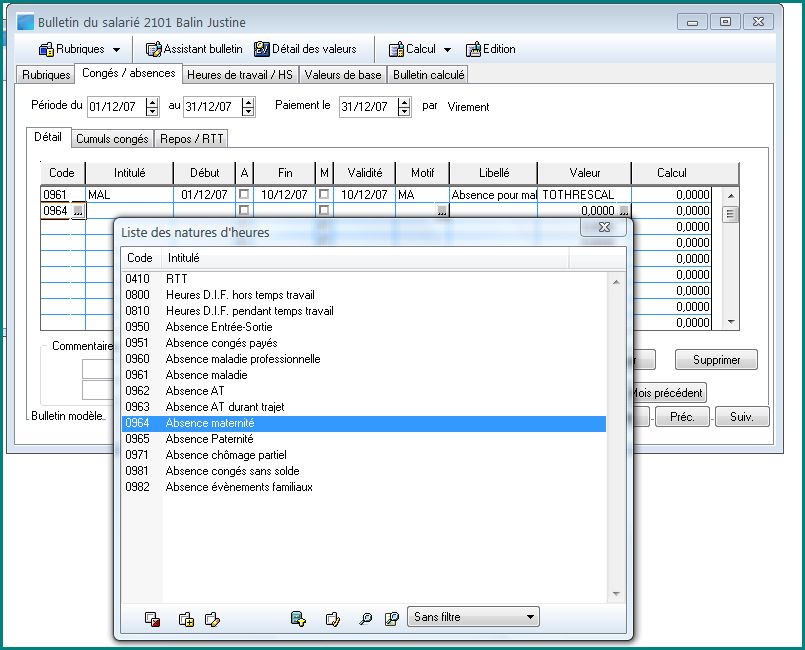
Task: Toggle the M checkbox on row 0961
Action: [323, 194]
